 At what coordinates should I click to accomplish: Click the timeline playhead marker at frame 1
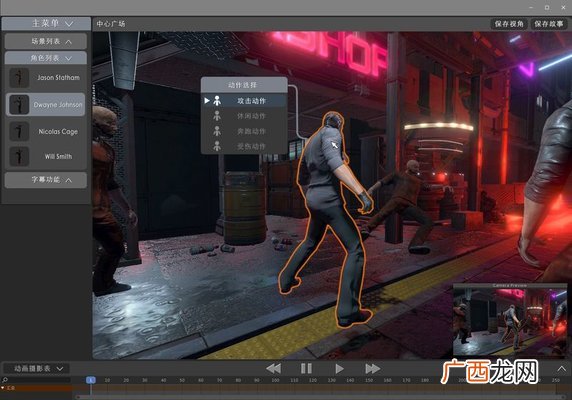(91, 380)
